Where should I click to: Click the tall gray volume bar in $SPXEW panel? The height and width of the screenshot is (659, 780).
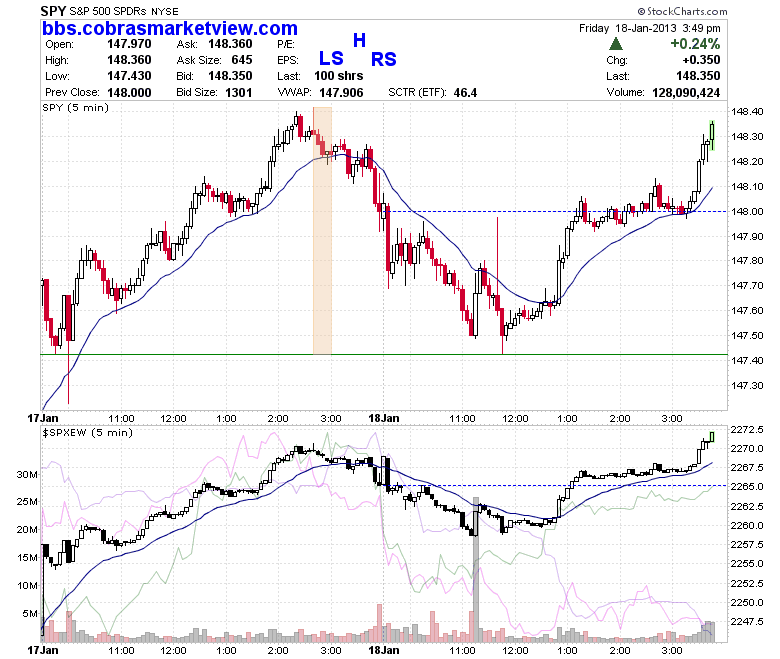476,569
